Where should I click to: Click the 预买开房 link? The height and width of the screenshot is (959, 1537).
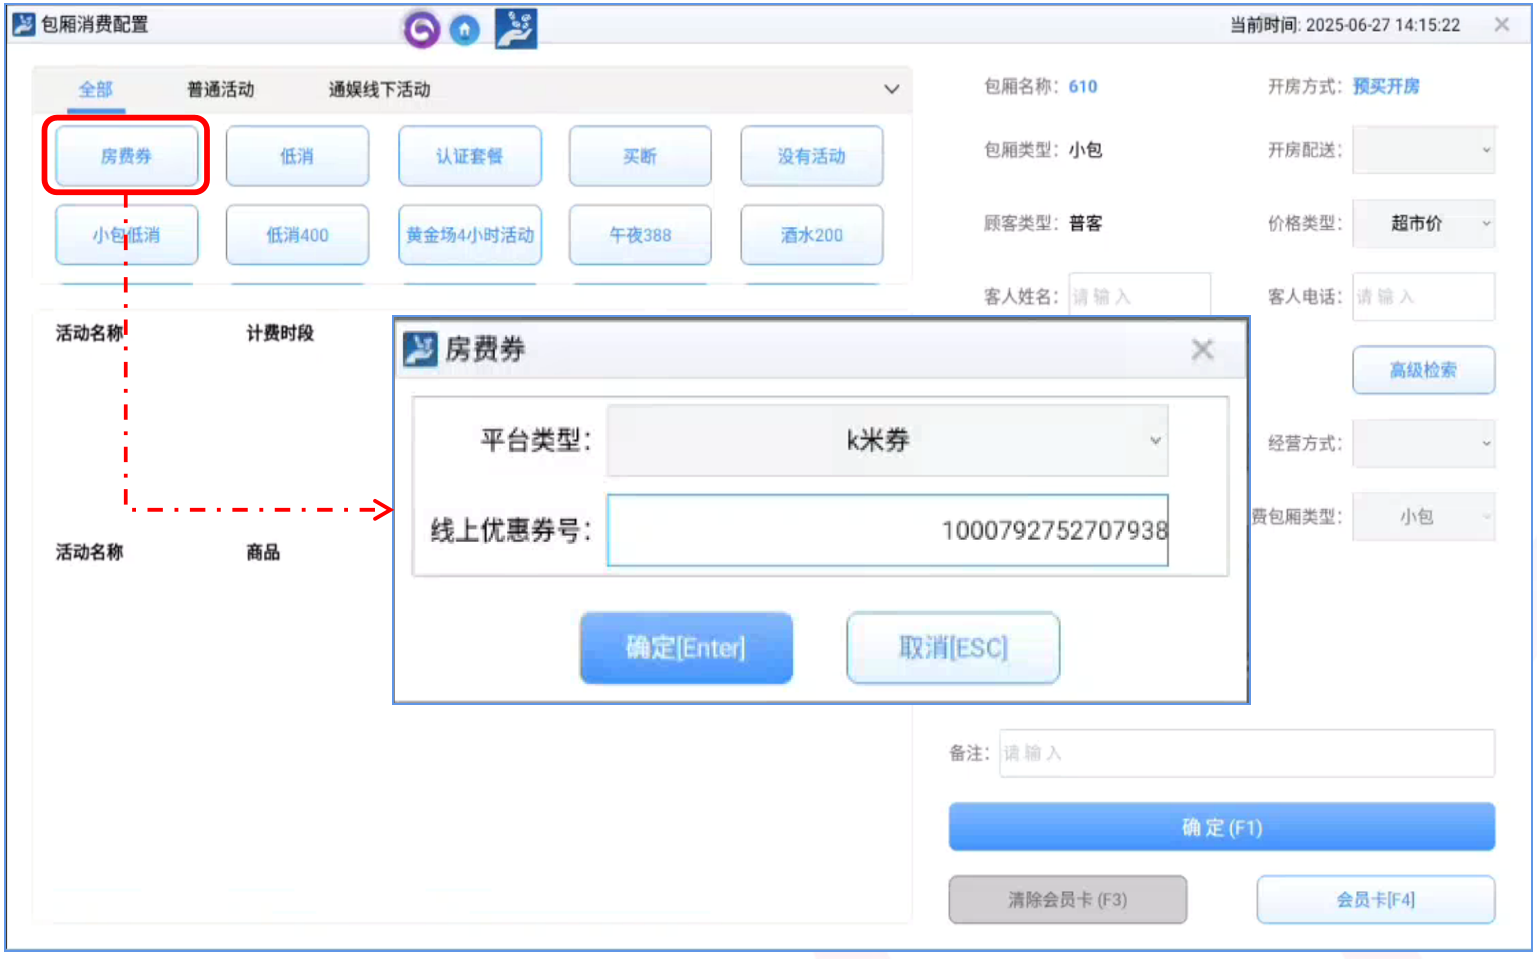coord(1386,86)
